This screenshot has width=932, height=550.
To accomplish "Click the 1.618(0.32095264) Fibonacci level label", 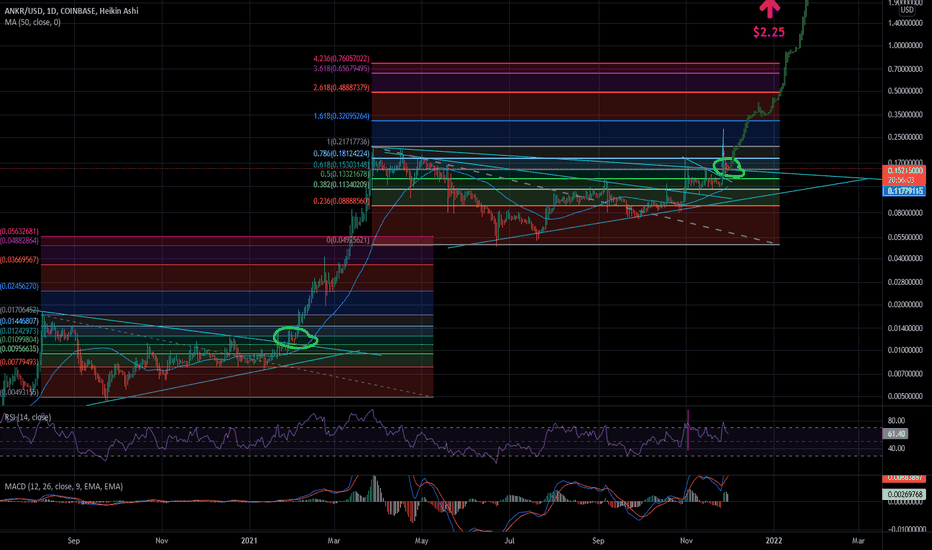I will [341, 117].
